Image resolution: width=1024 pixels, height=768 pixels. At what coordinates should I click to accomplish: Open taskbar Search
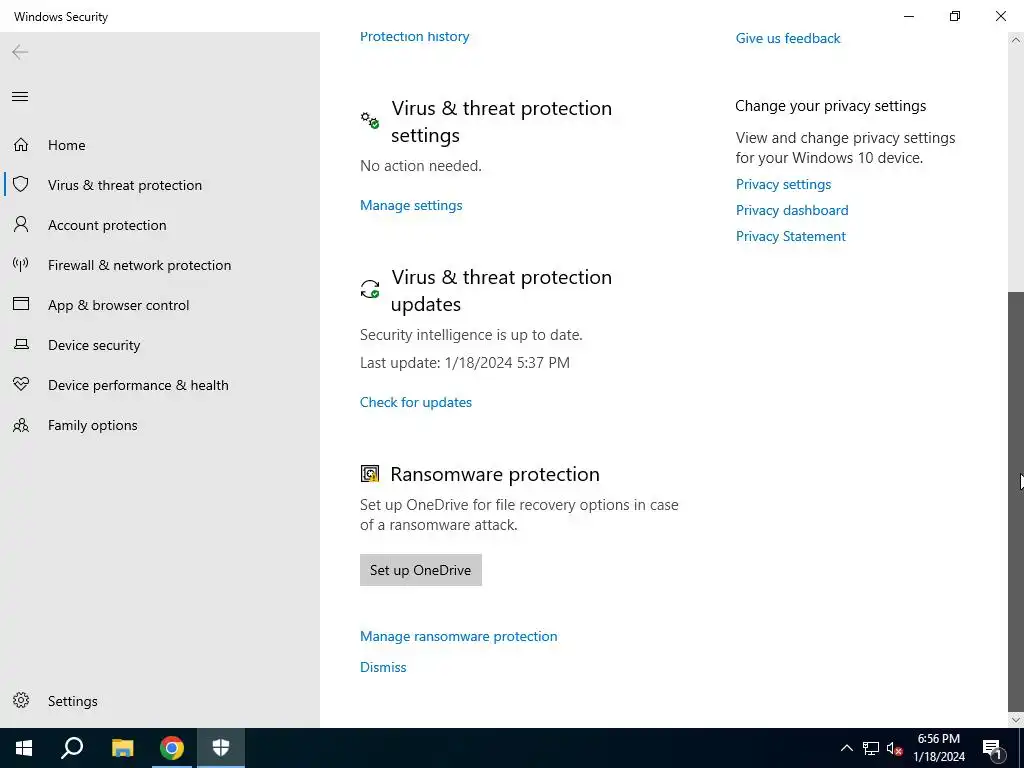click(x=72, y=748)
